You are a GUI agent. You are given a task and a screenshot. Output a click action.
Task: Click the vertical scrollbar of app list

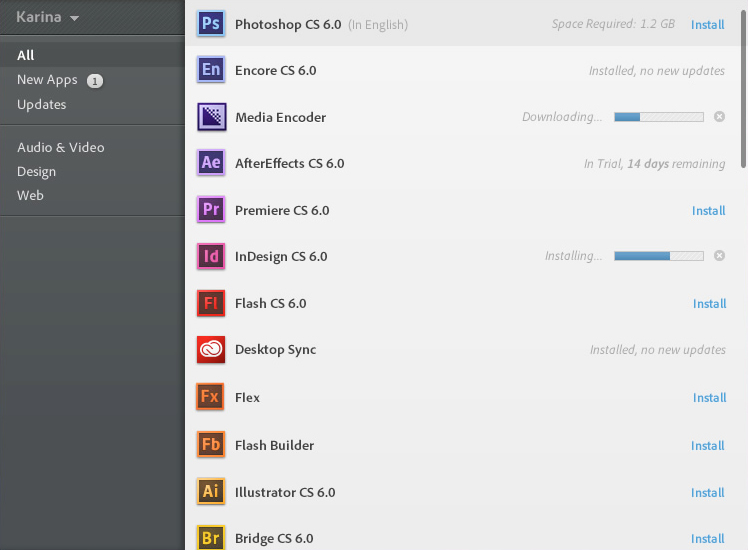click(x=743, y=90)
